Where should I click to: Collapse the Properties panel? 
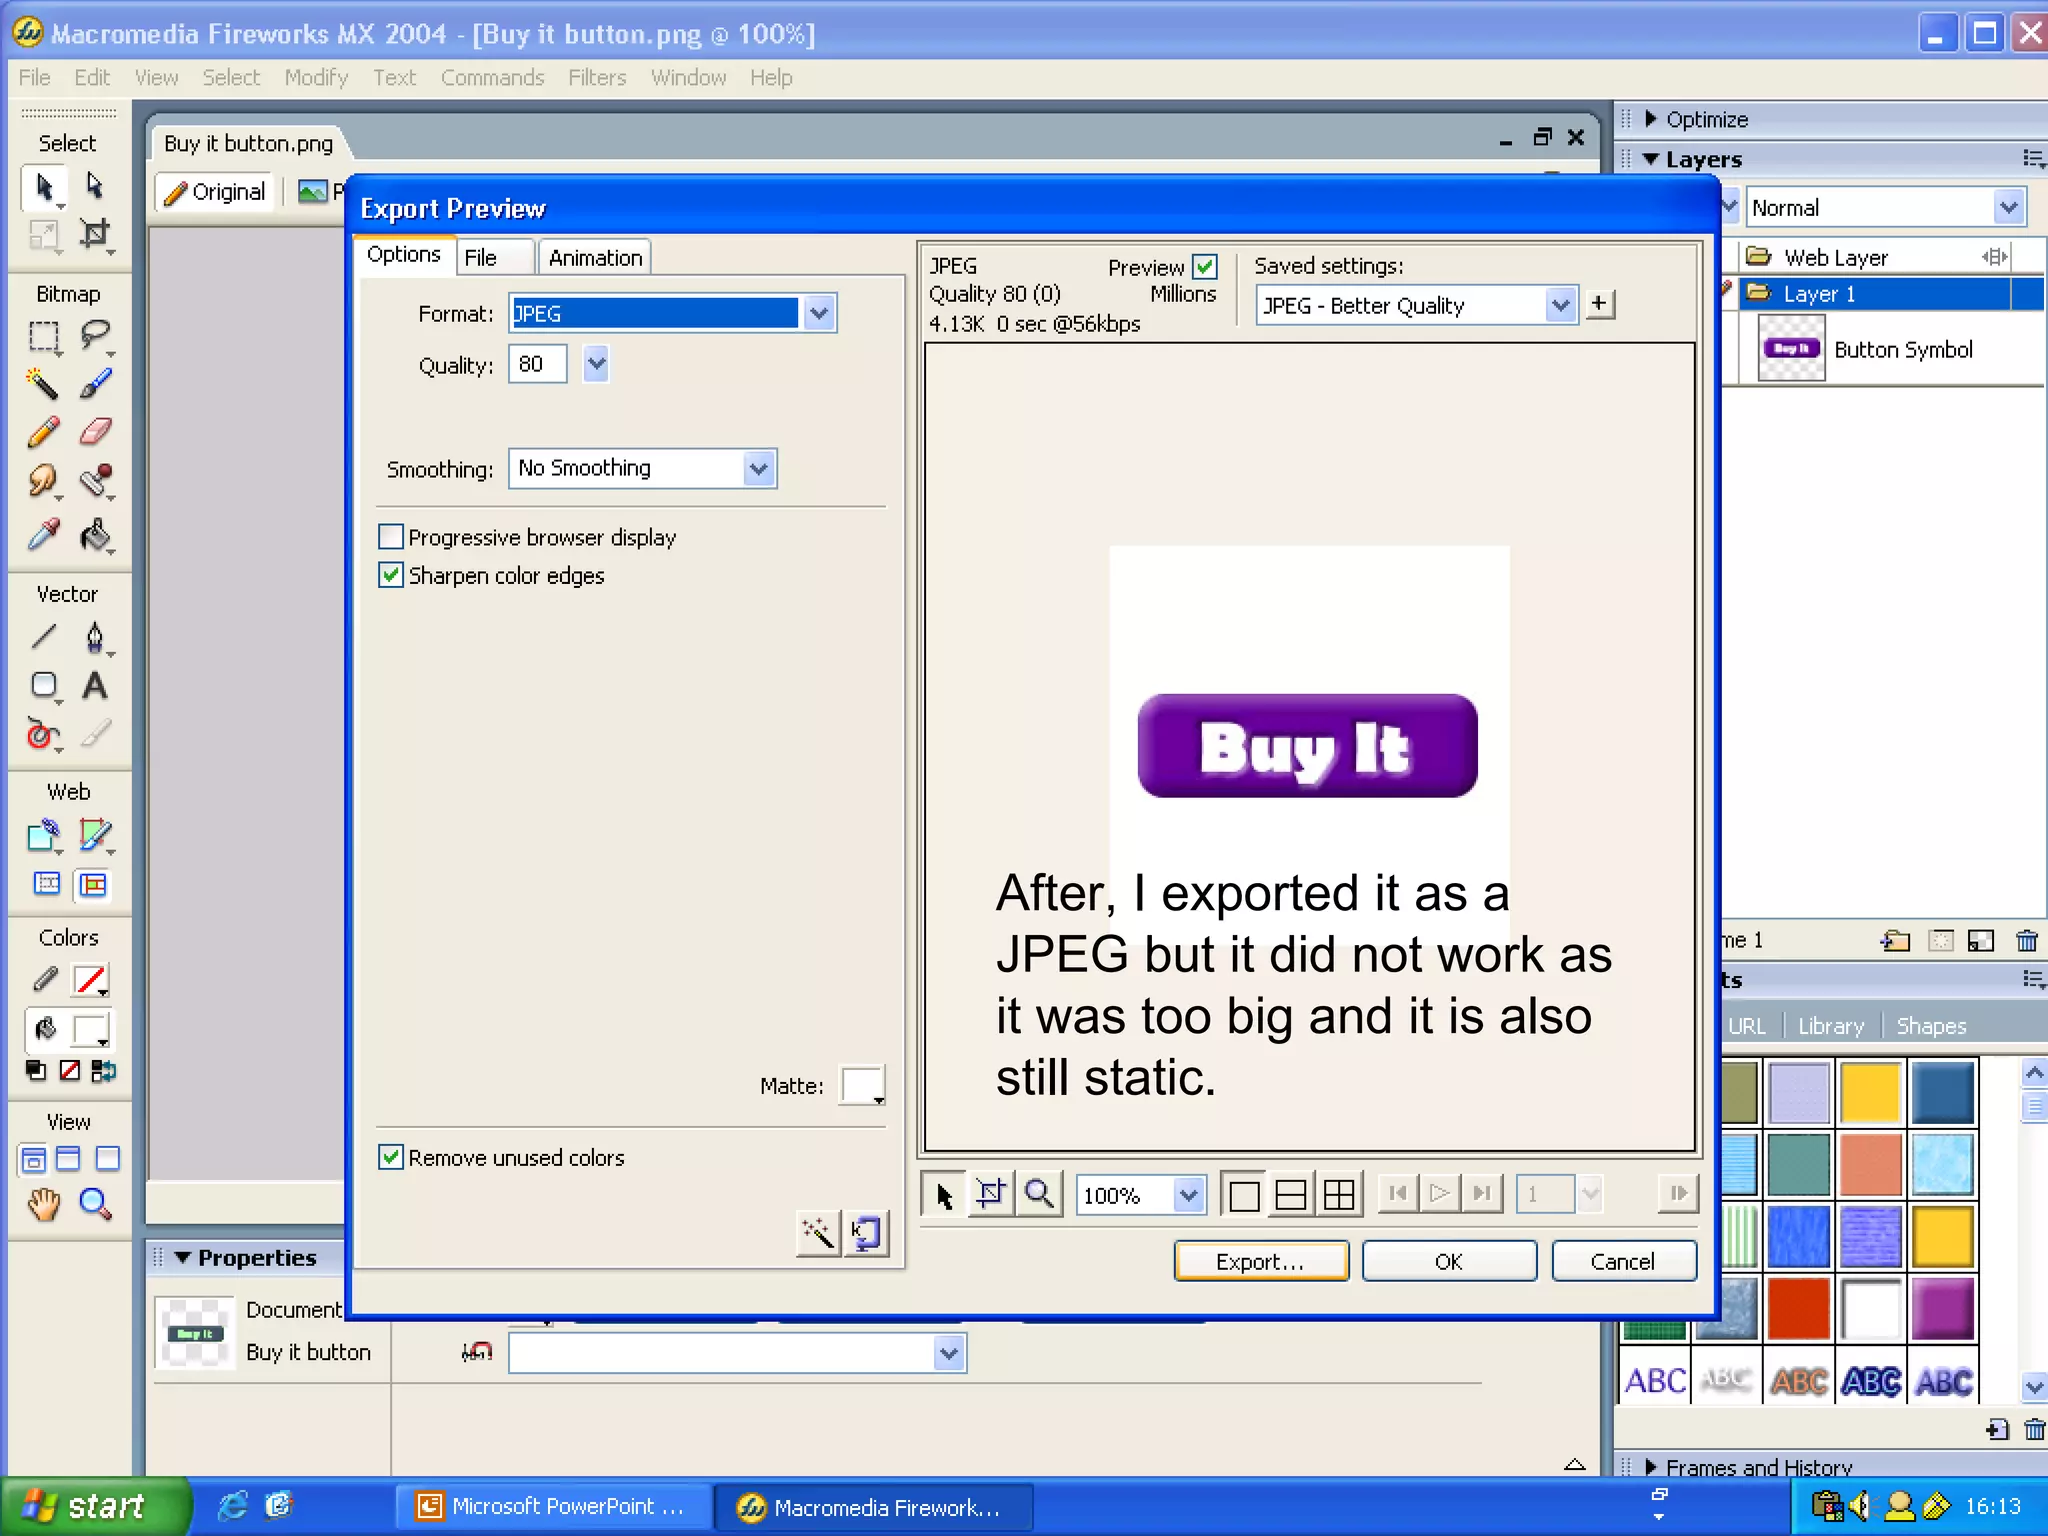coord(183,1258)
